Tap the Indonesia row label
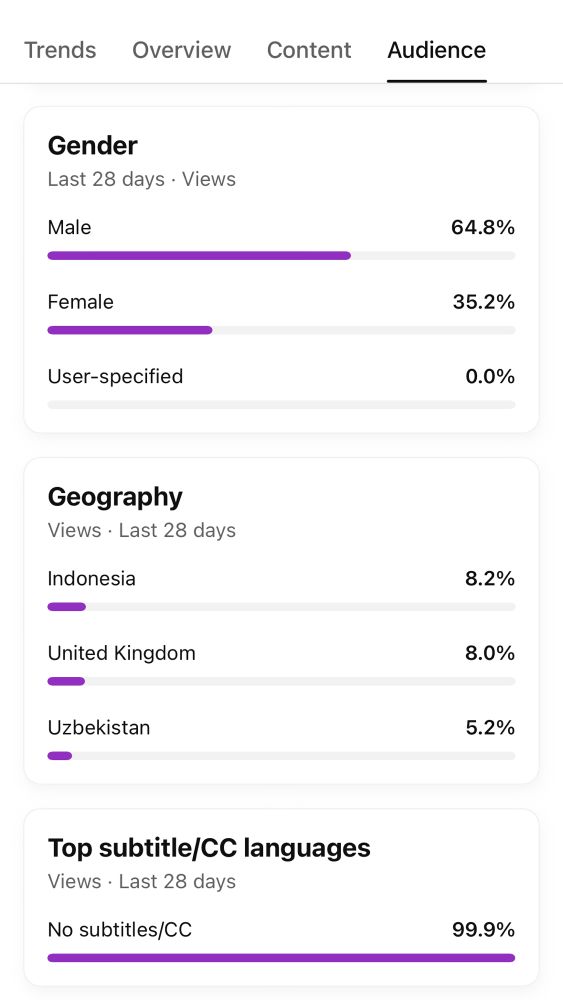This screenshot has width=563, height=1000. click(92, 578)
